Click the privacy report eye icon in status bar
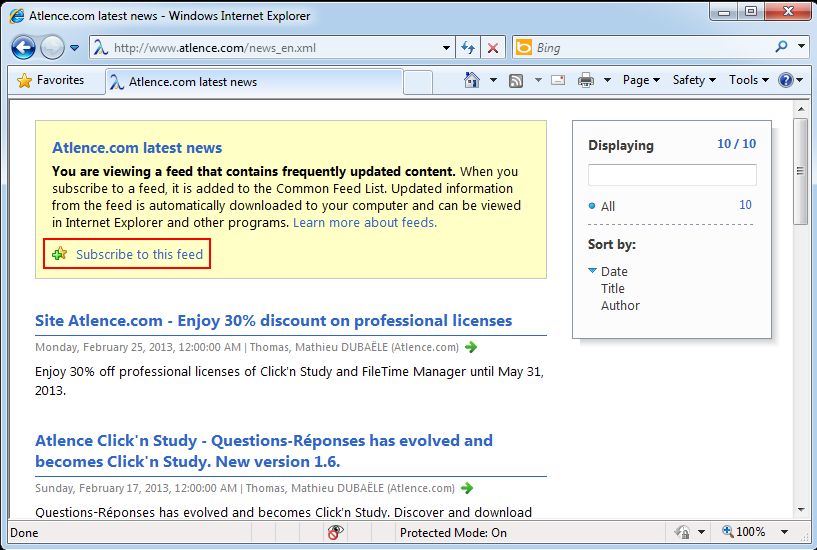Viewport: 817px width, 550px height. [x=336, y=532]
